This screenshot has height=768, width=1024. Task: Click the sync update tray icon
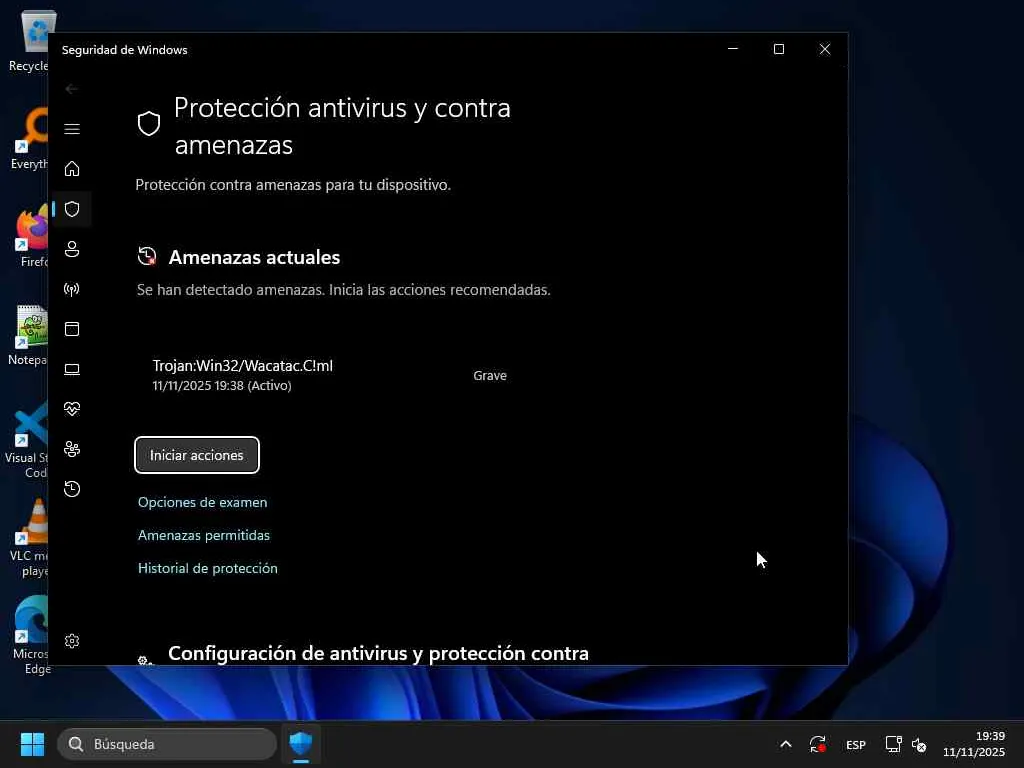[818, 744]
